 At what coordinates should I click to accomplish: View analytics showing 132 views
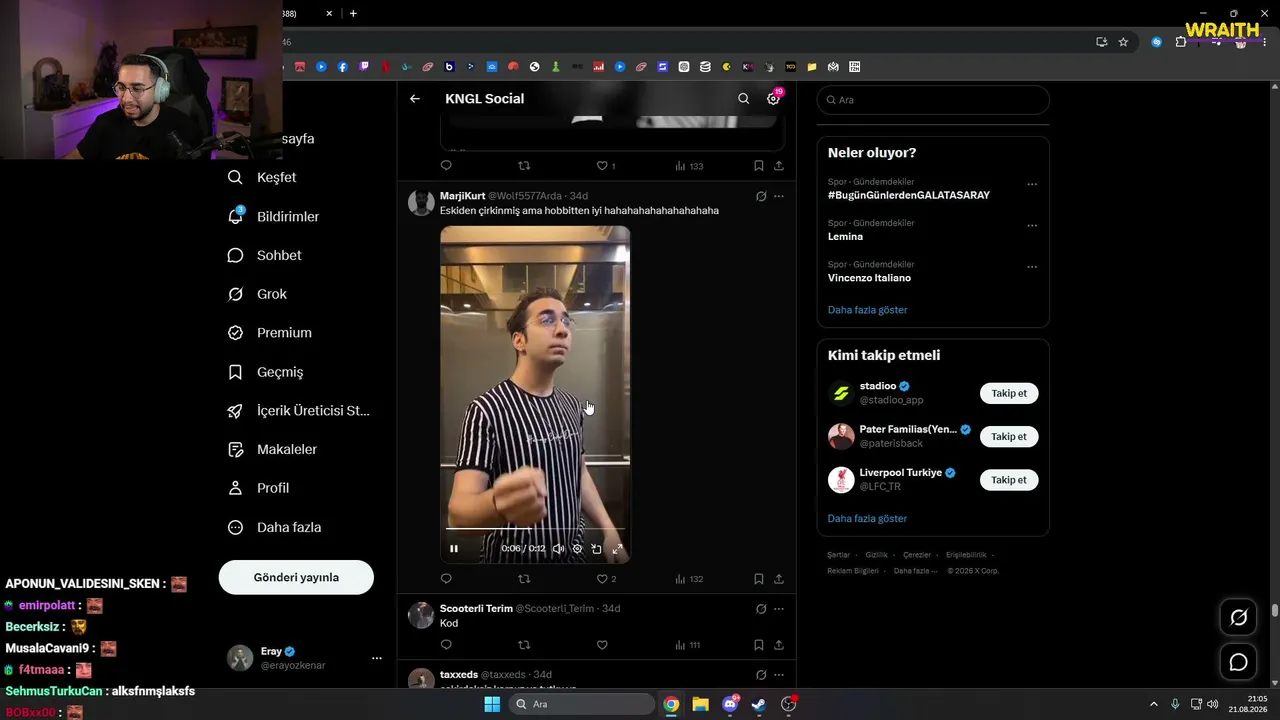coord(689,579)
